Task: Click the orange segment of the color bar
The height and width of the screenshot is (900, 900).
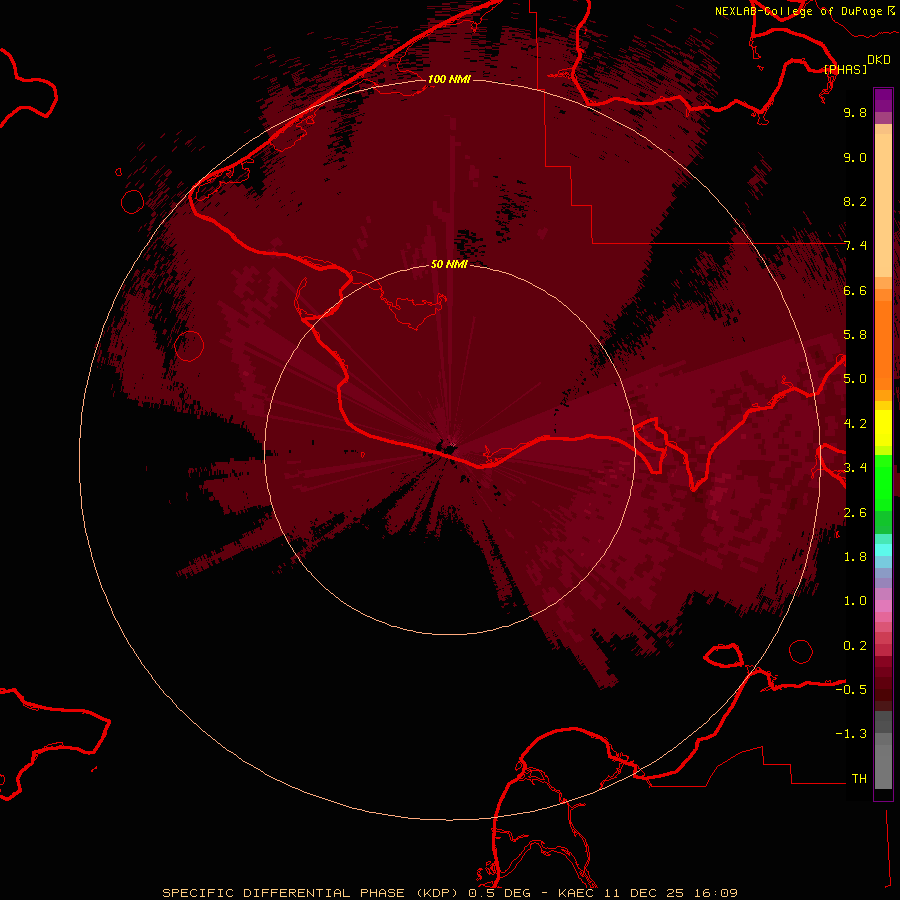Action: click(883, 346)
